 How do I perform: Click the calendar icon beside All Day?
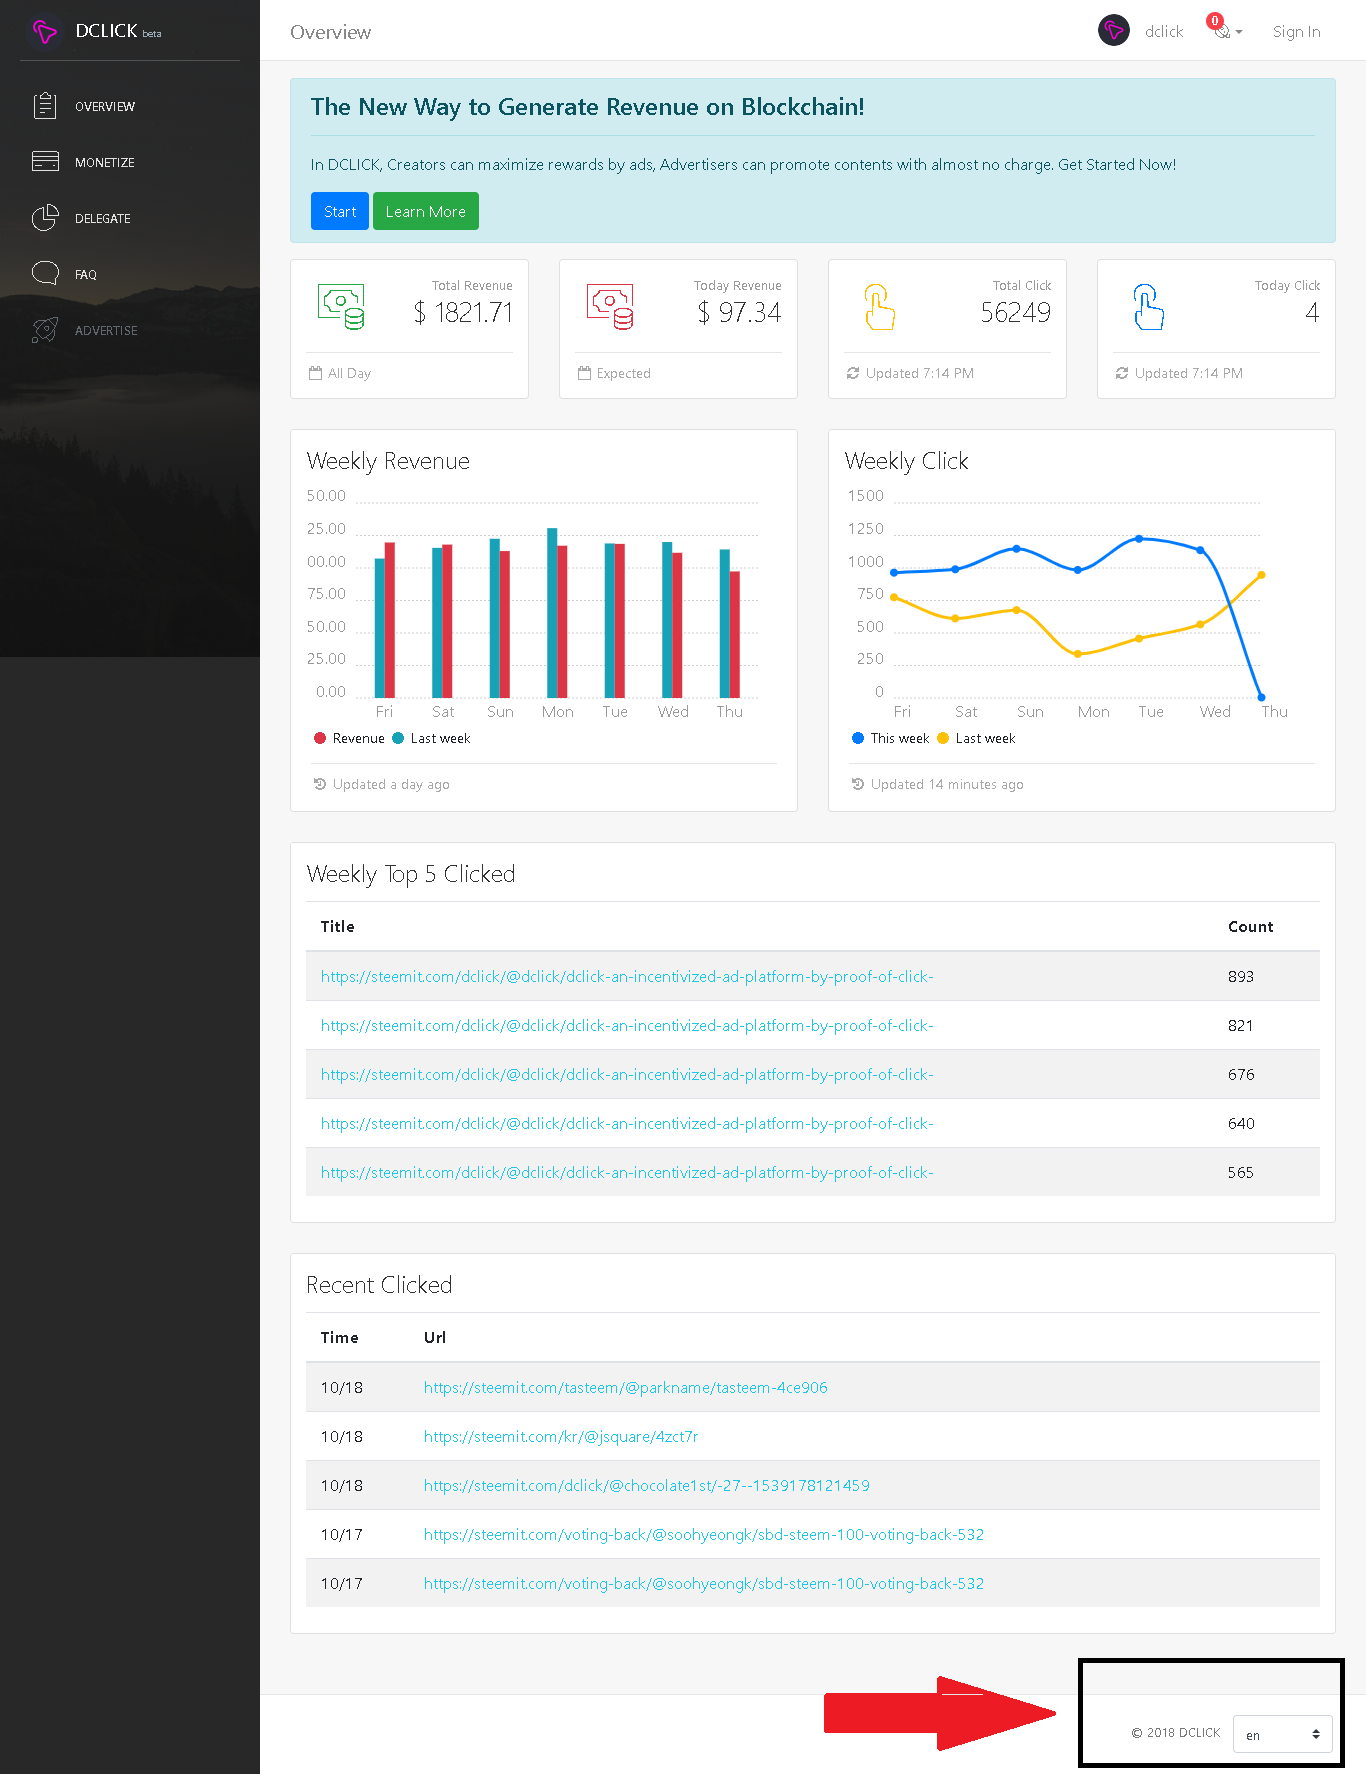(x=315, y=373)
